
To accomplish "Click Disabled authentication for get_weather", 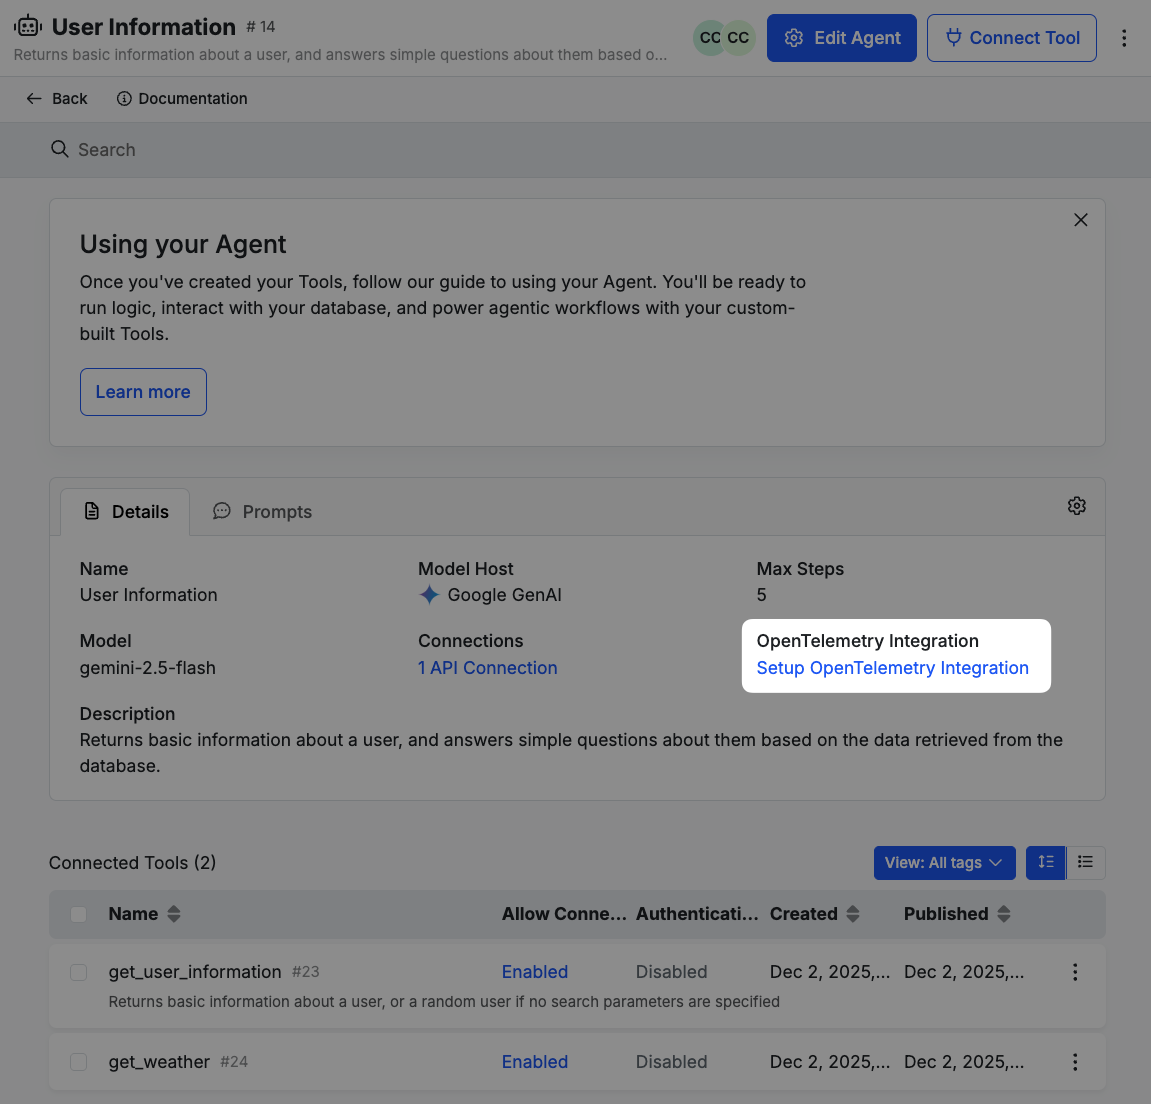I will pos(672,1062).
